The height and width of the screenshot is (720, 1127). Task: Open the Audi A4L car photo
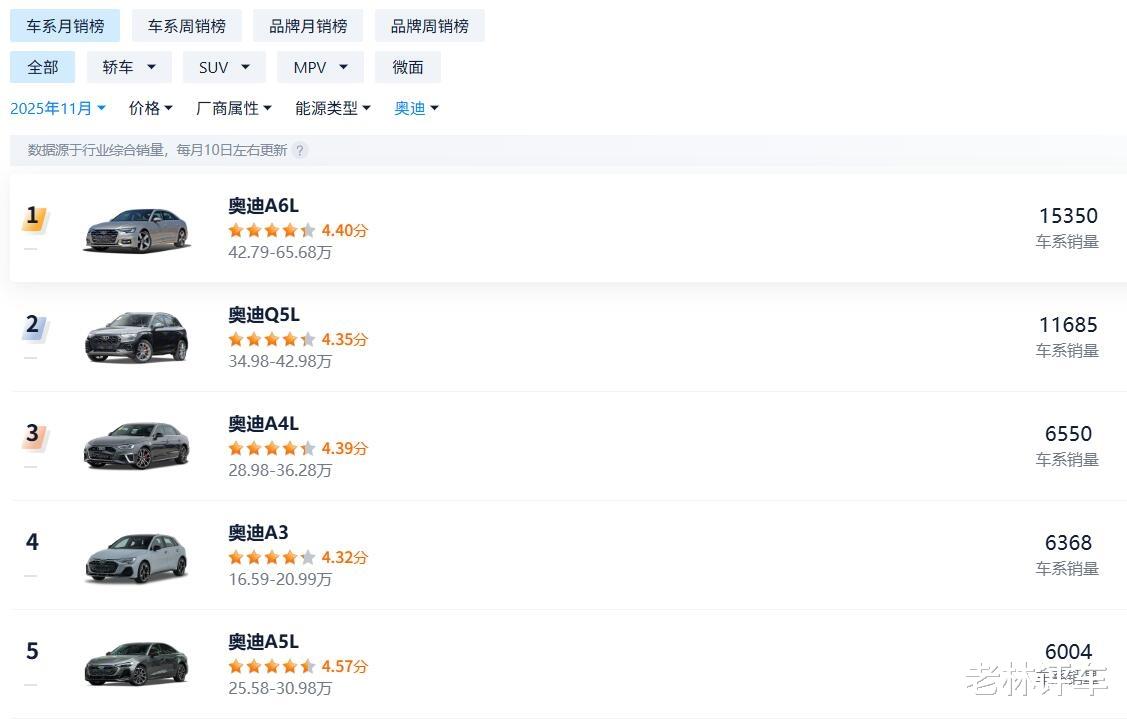(136, 446)
